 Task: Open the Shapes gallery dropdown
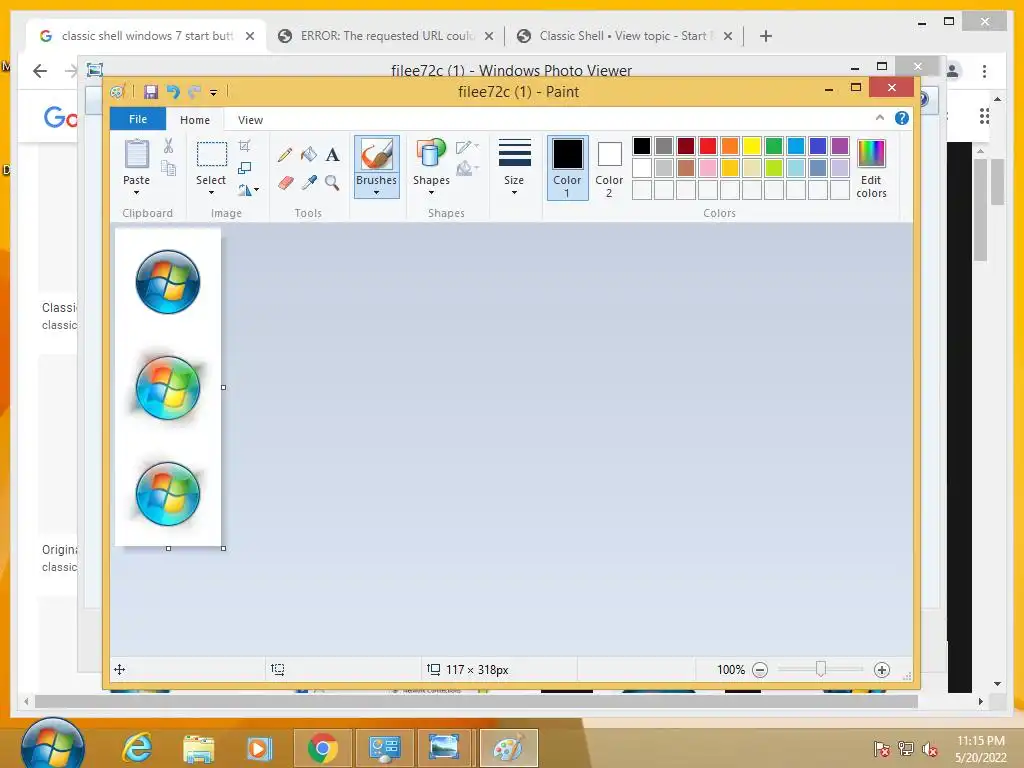431,193
